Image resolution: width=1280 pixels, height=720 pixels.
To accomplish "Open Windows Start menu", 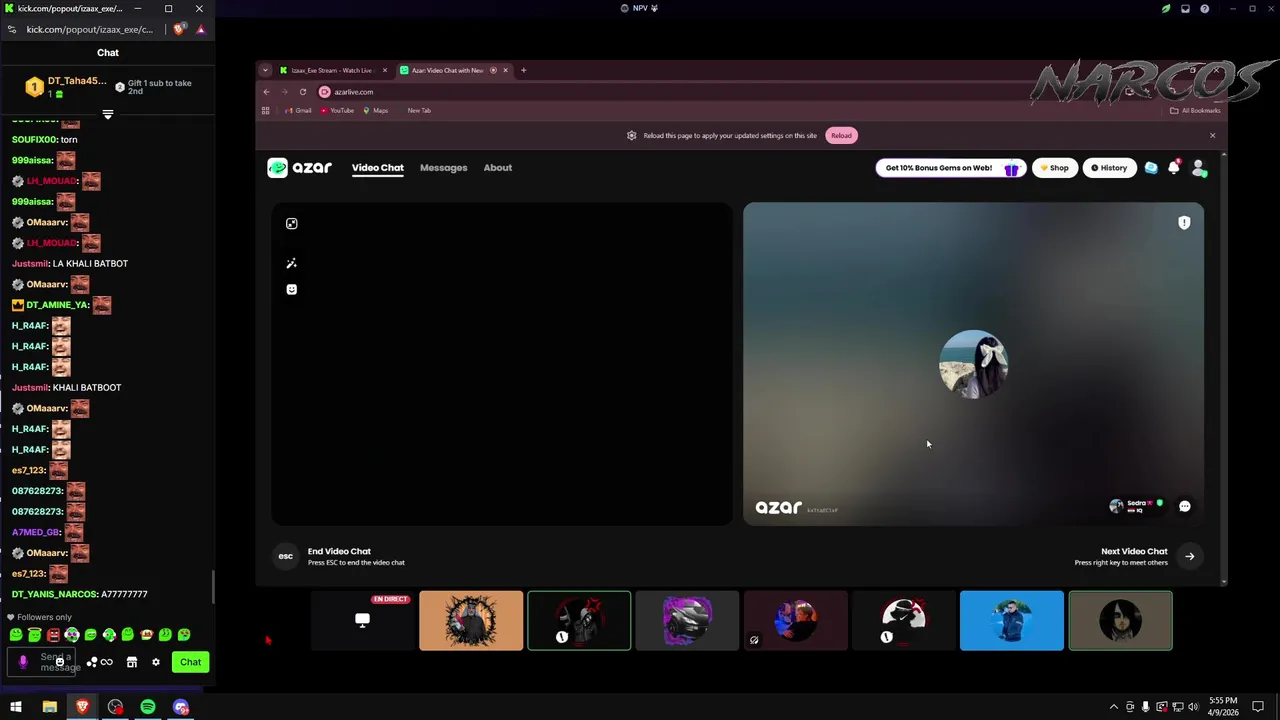I will pyautogui.click(x=16, y=708).
